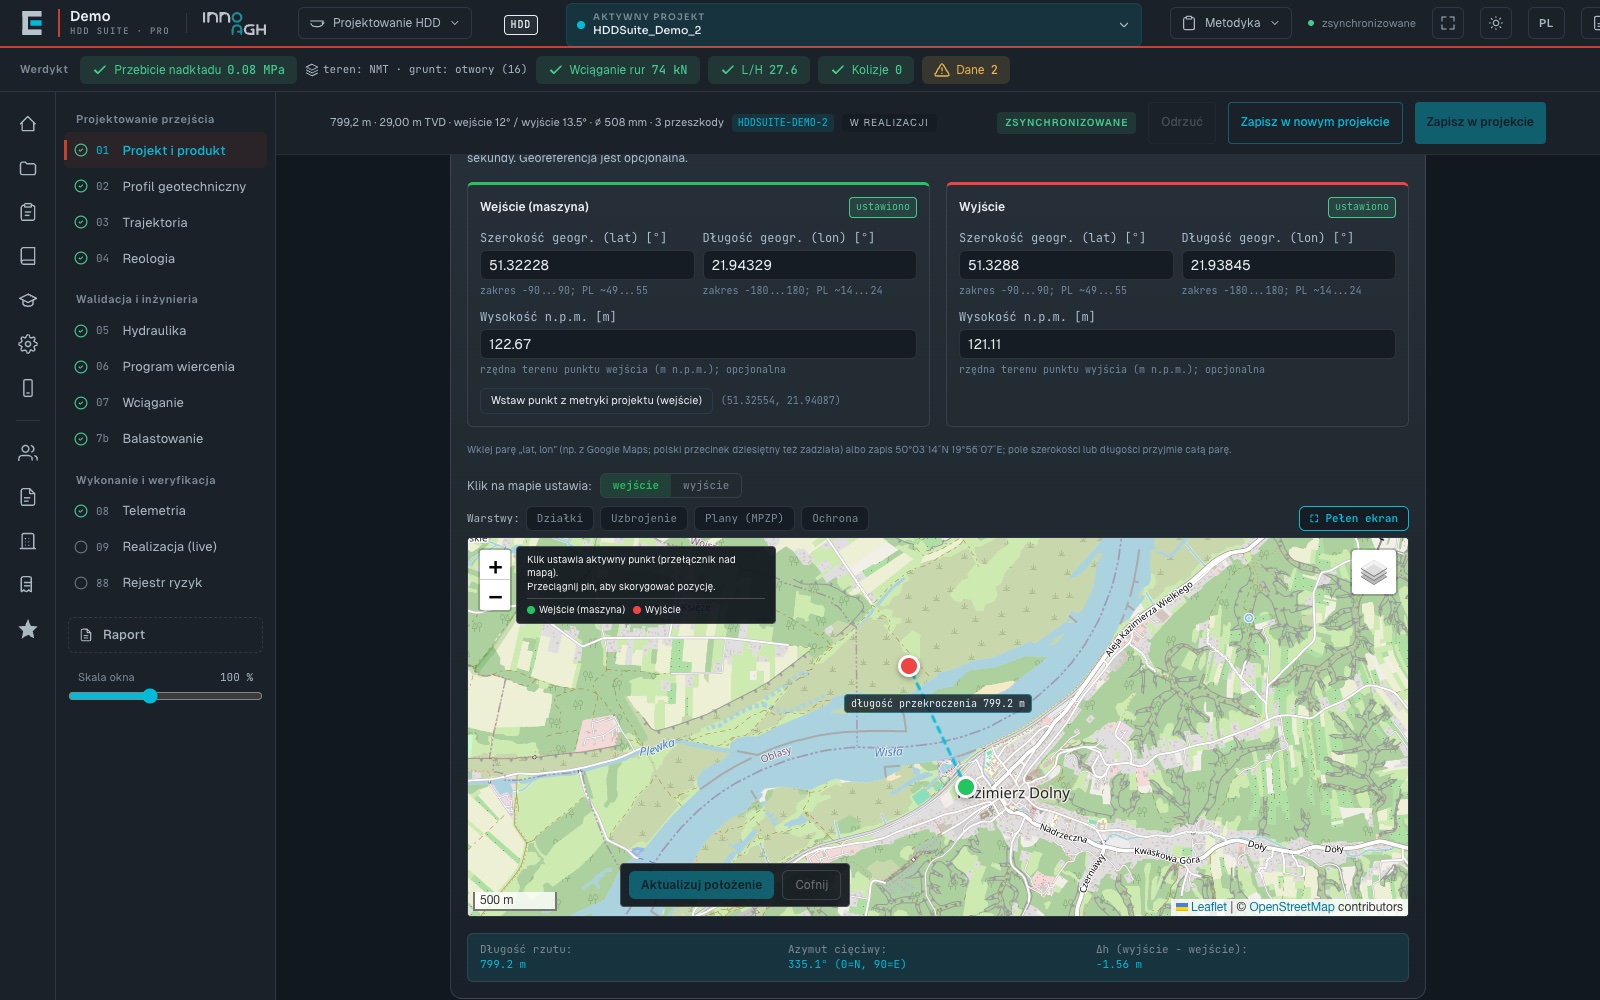Toggle fullscreen icon in top bar
The height and width of the screenshot is (1000, 1600).
tap(1448, 23)
